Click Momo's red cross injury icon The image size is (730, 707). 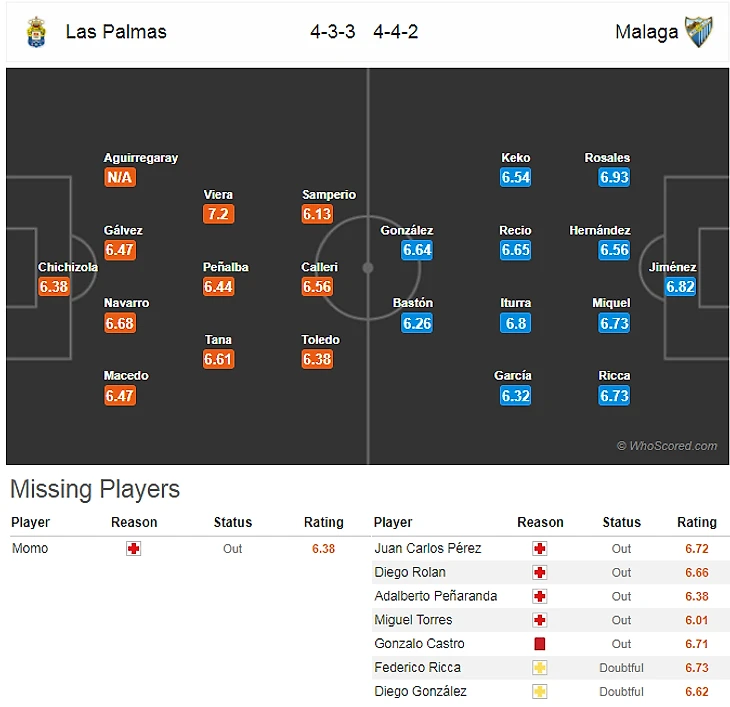point(134,549)
